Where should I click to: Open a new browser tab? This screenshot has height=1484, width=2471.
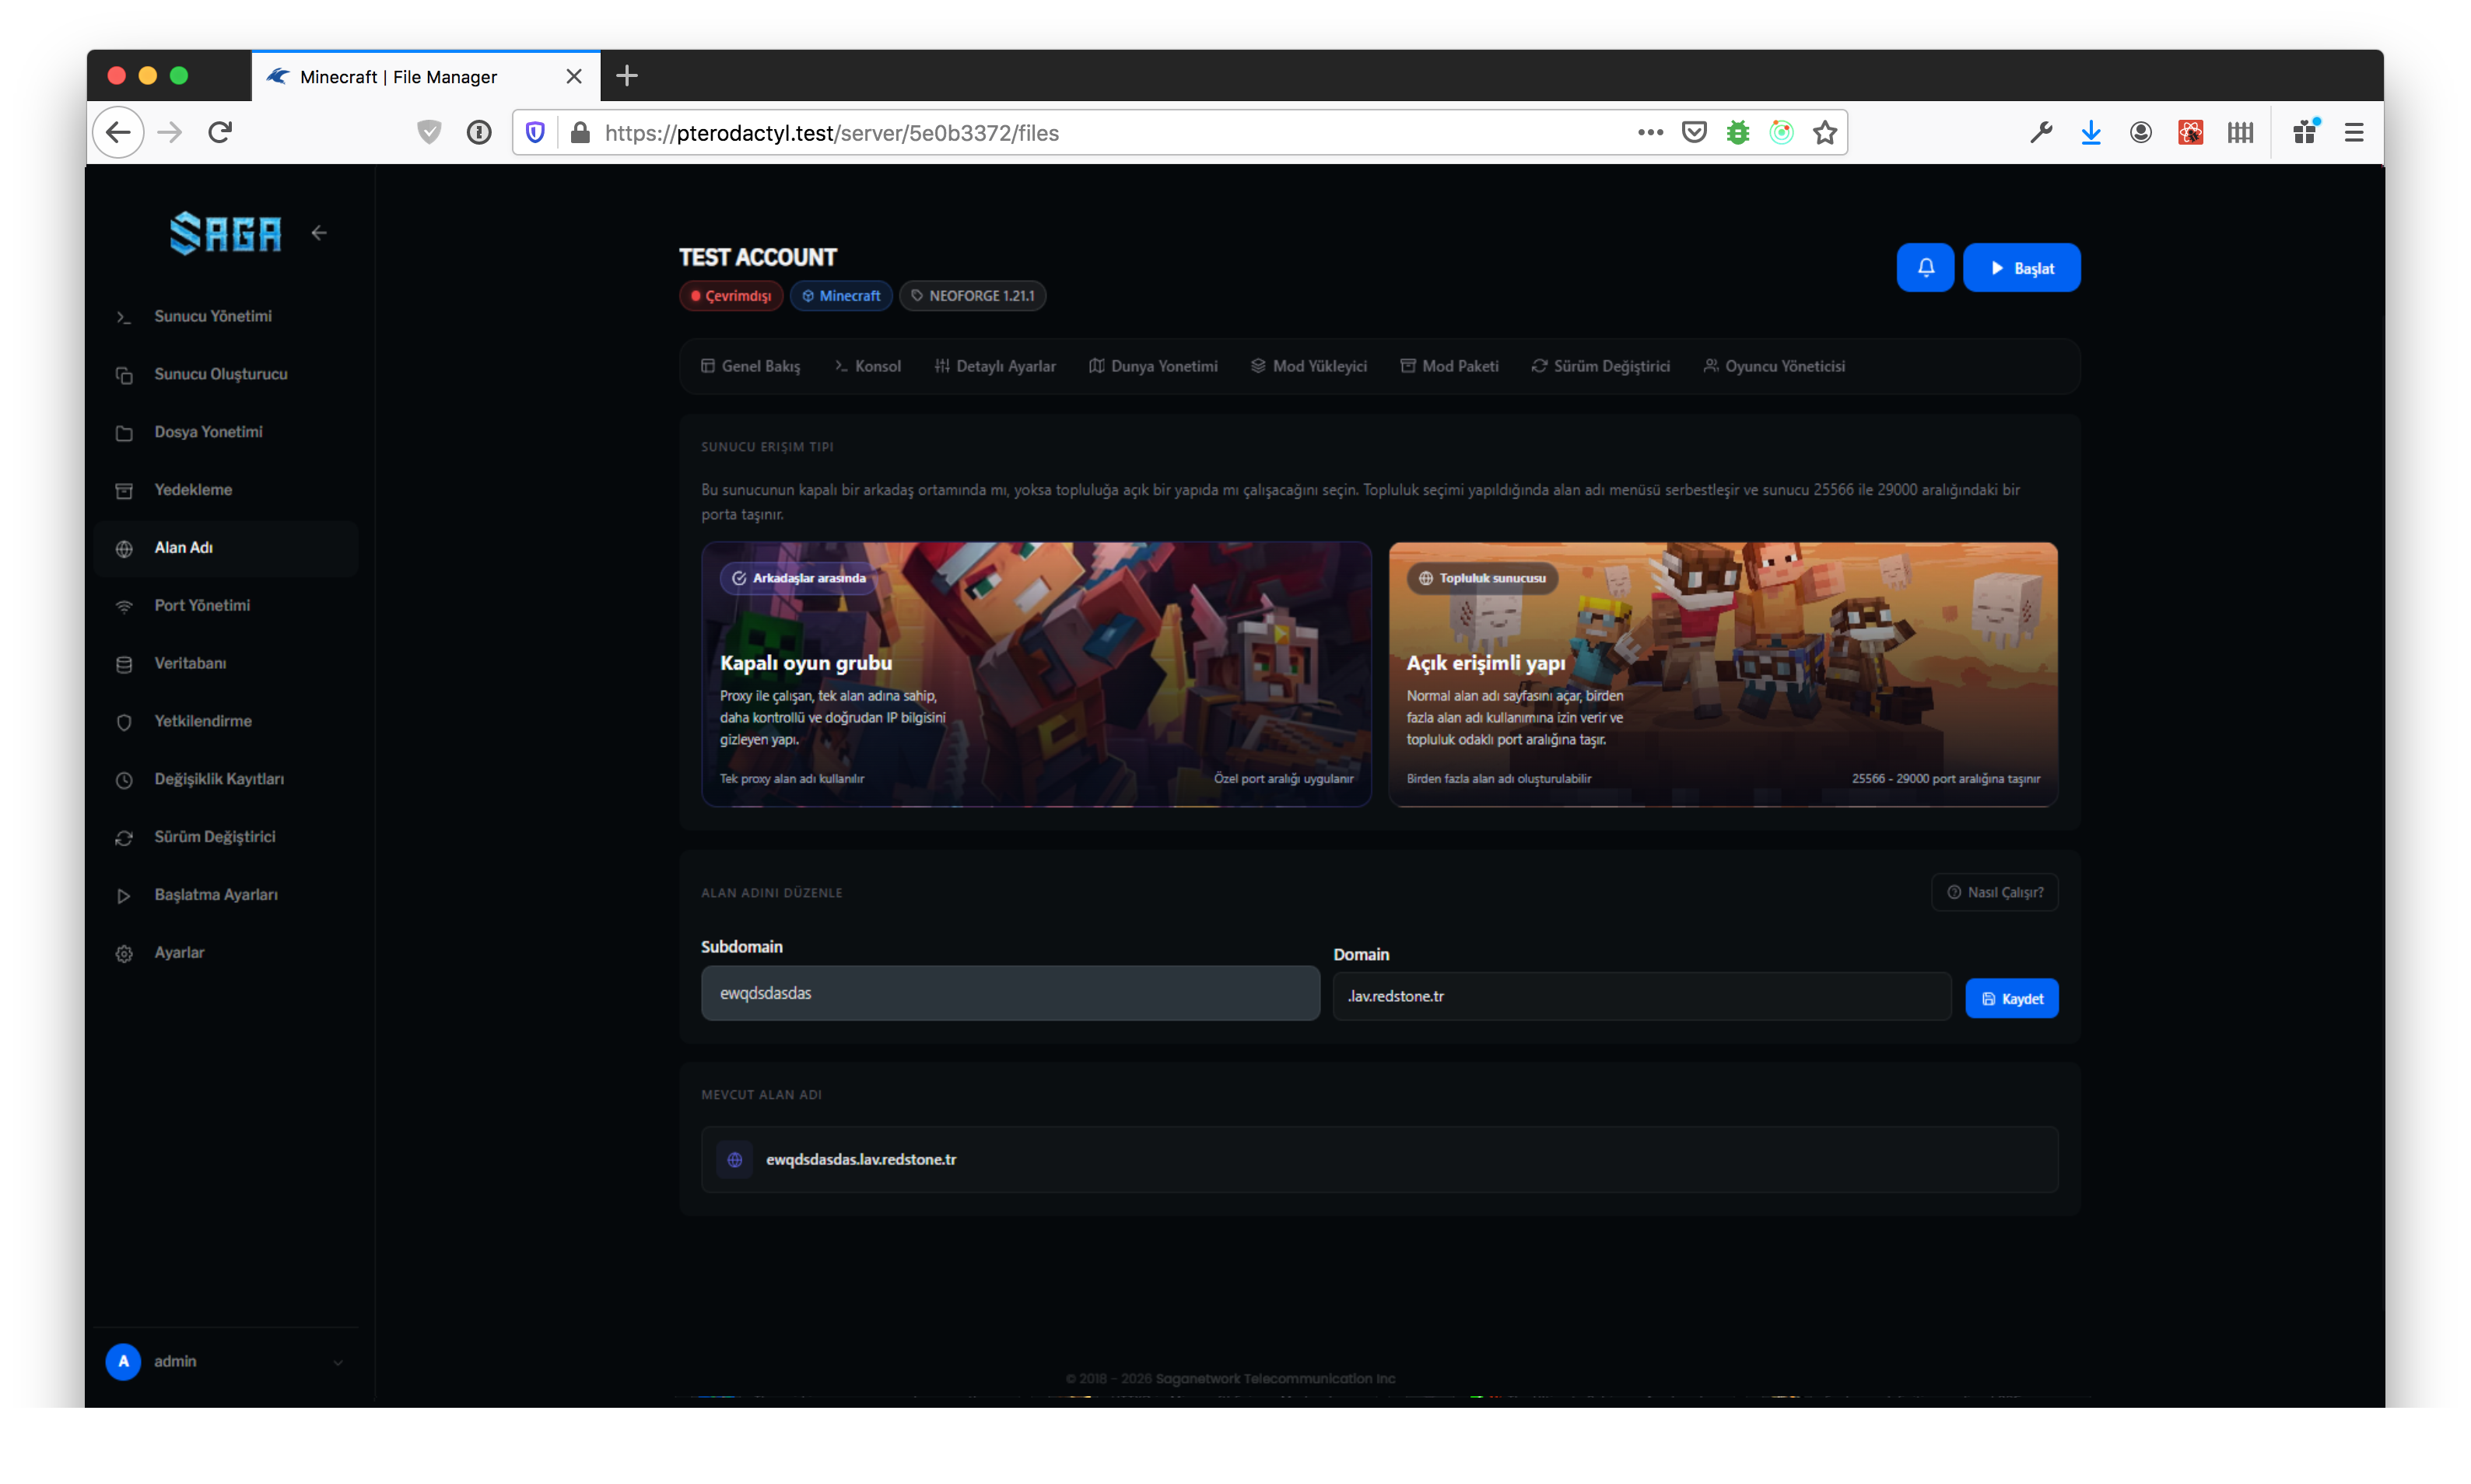point(627,75)
